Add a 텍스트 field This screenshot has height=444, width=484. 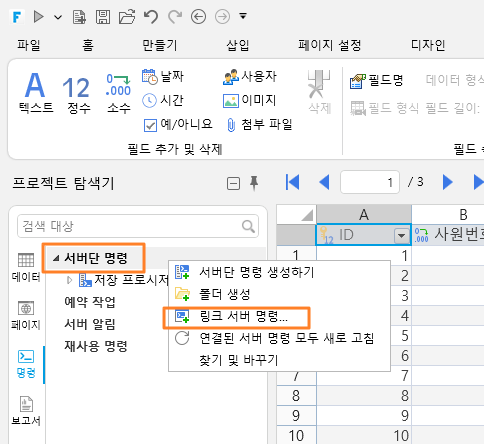tap(36, 93)
